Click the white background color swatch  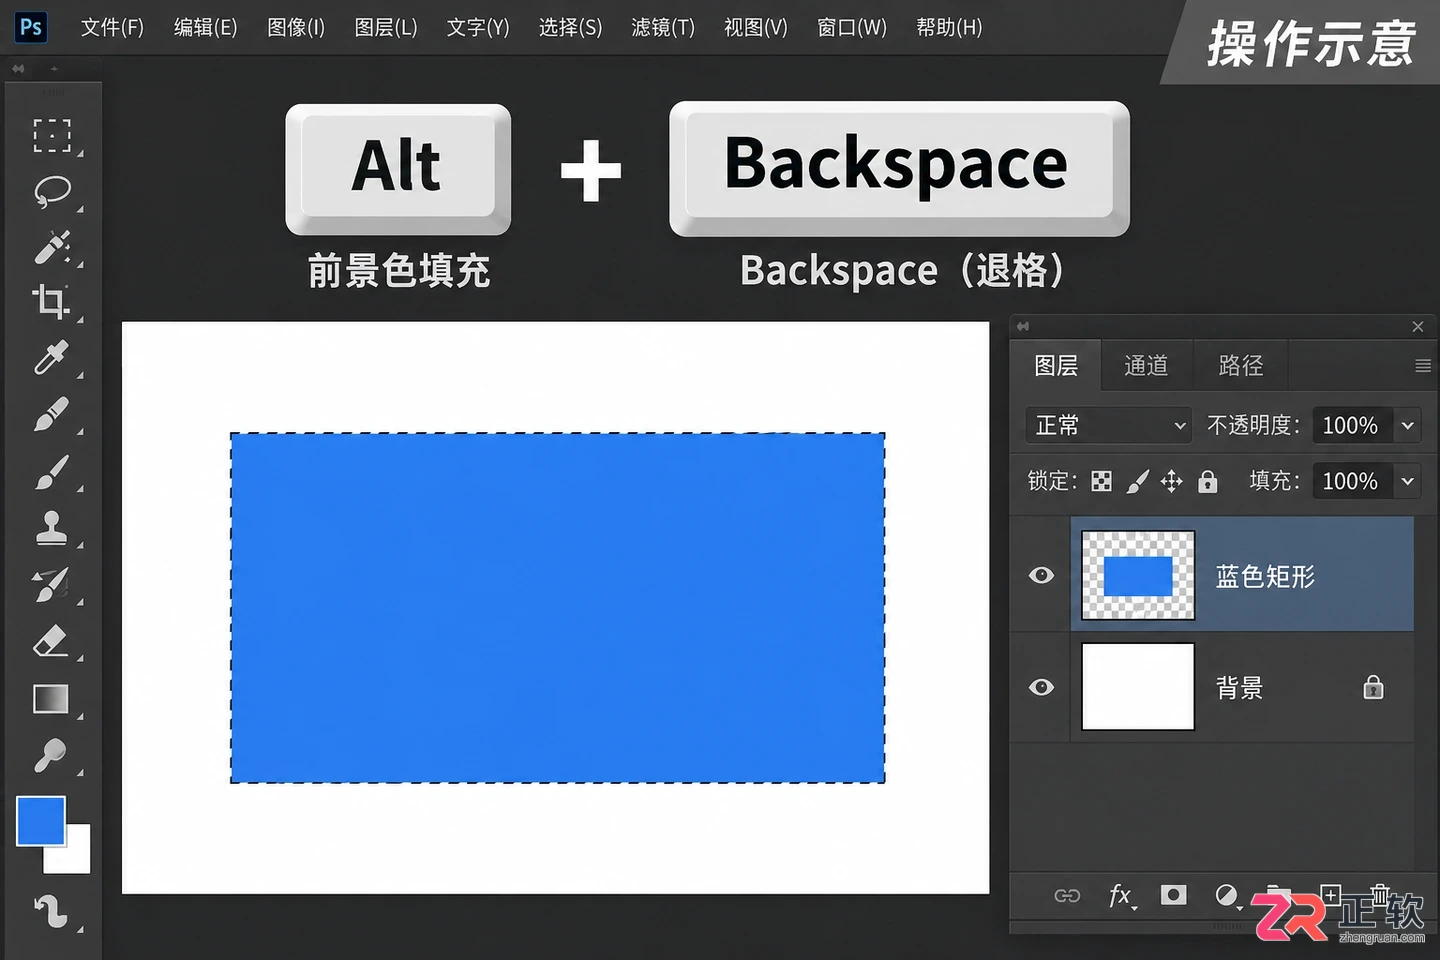[76, 856]
